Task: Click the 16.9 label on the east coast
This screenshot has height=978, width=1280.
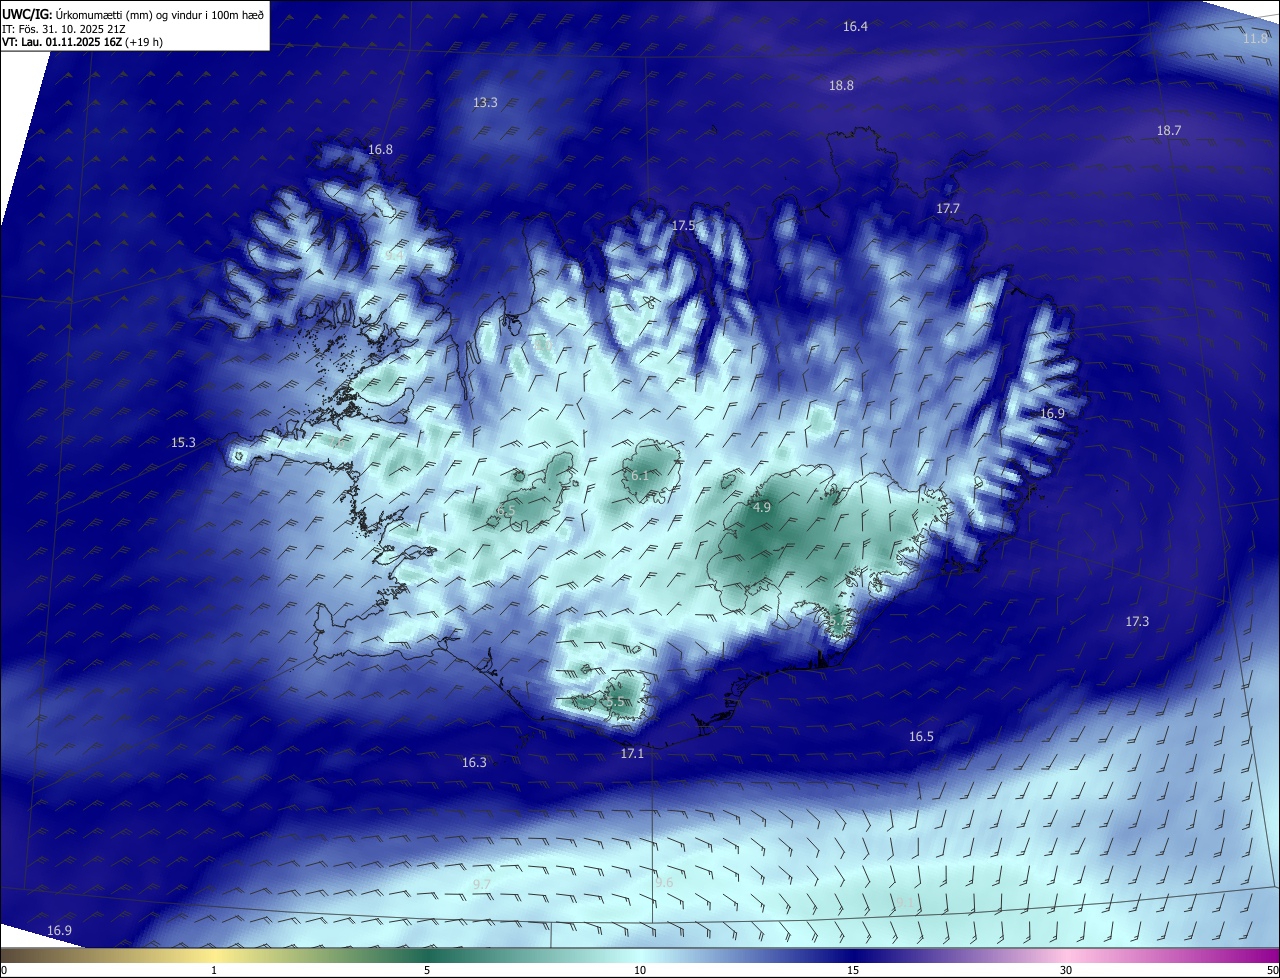Action: [1052, 414]
